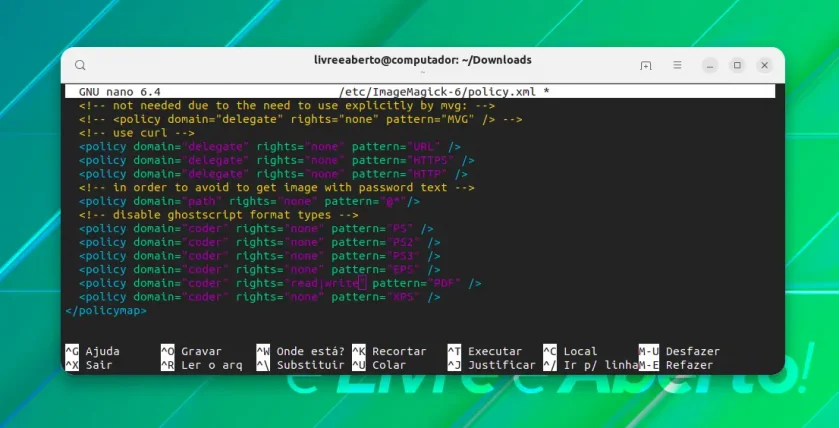840x428 pixels.
Task: Click the commented MVG policy line
Action: coord(301,119)
